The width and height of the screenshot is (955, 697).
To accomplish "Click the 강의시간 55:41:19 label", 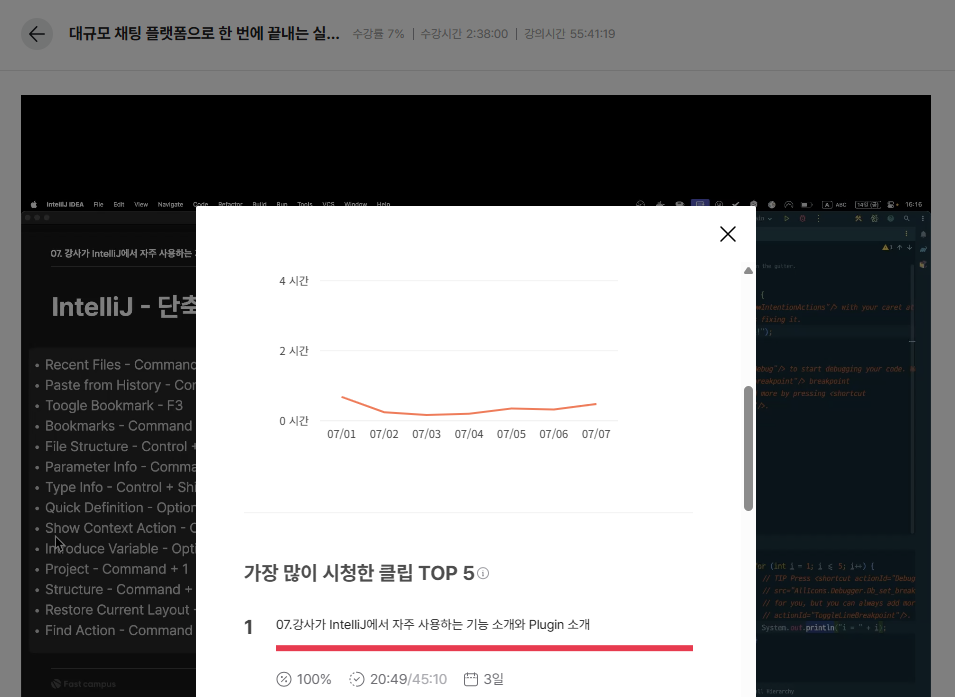I will click(x=569, y=34).
